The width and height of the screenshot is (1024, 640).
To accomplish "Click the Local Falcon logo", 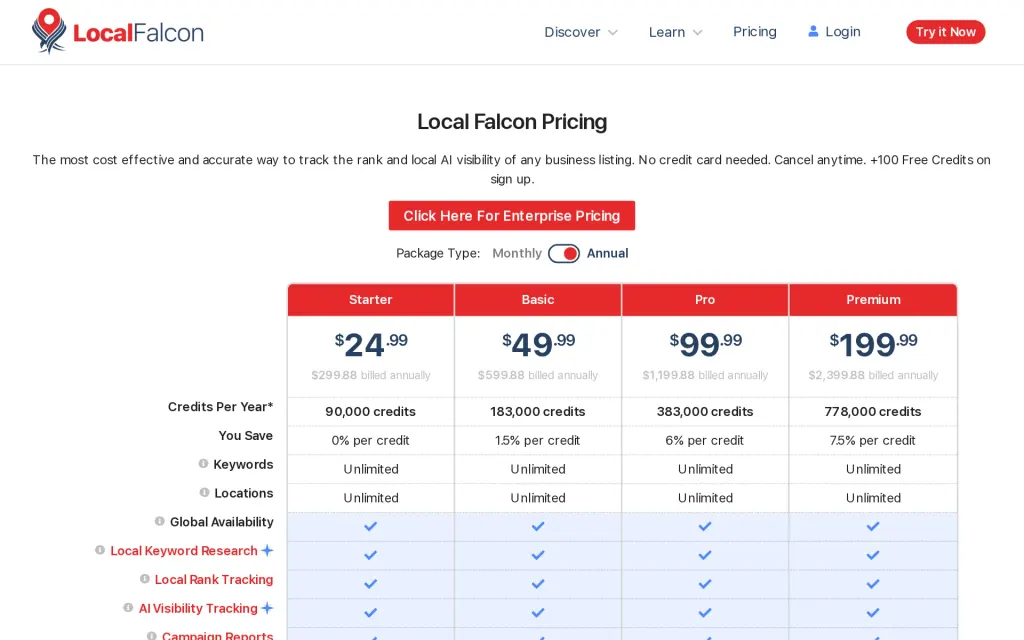I will (x=118, y=31).
